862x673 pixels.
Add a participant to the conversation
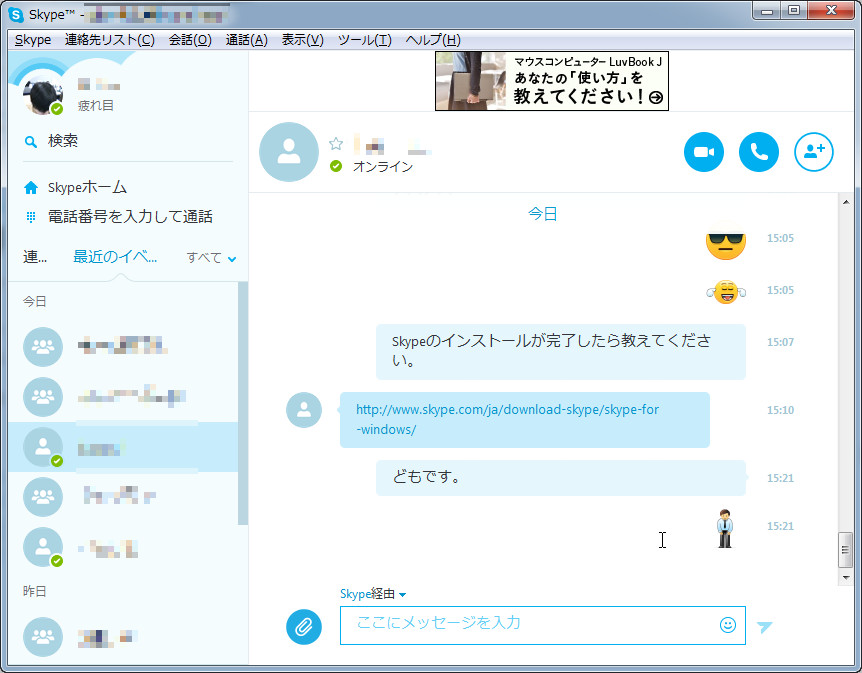812,152
